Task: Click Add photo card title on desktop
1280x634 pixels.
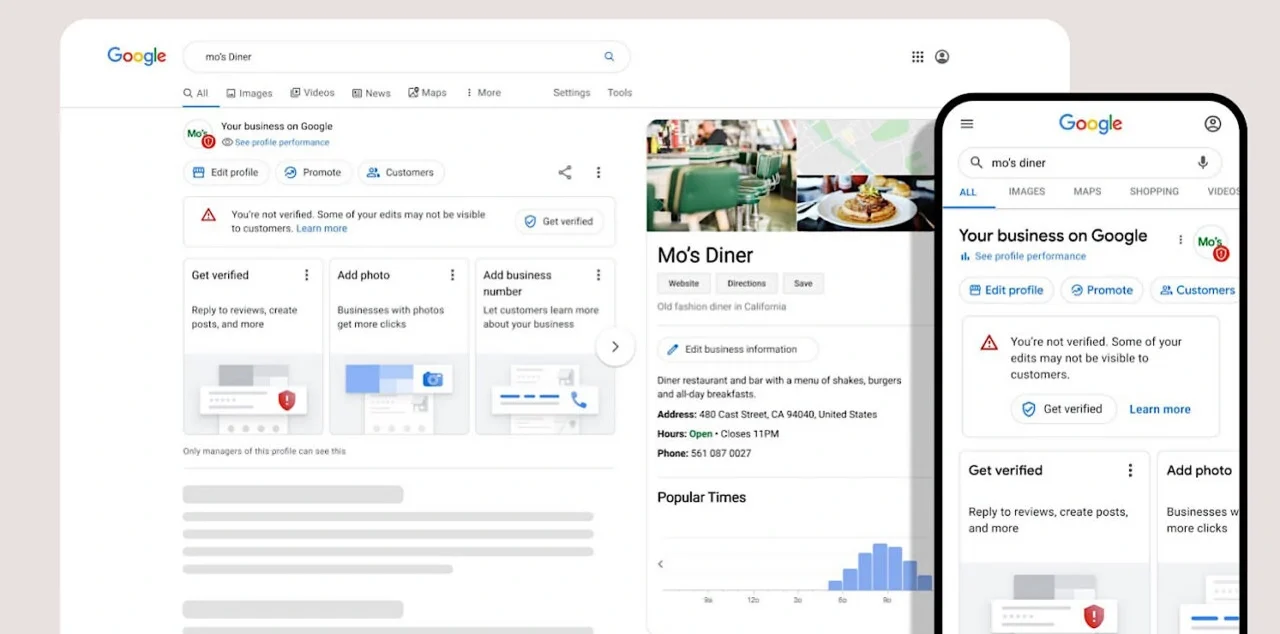Action: 363,275
